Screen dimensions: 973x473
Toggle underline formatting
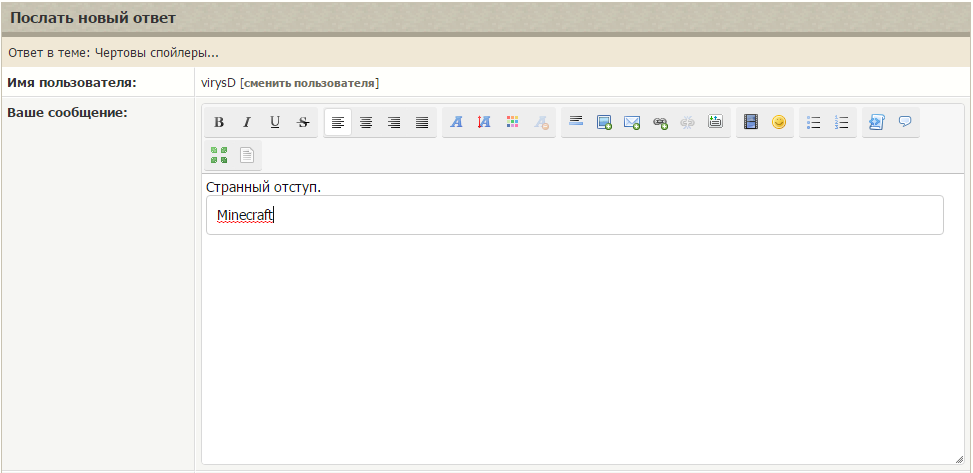[275, 122]
